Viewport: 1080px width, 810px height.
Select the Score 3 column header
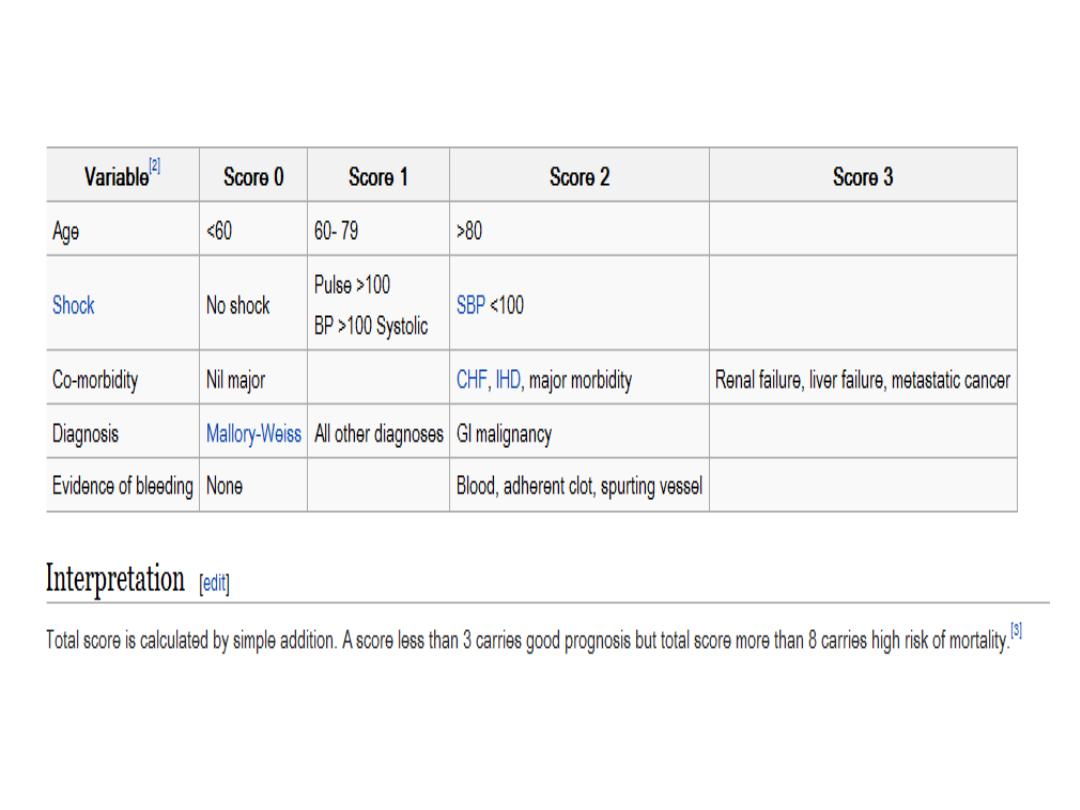pos(863,177)
